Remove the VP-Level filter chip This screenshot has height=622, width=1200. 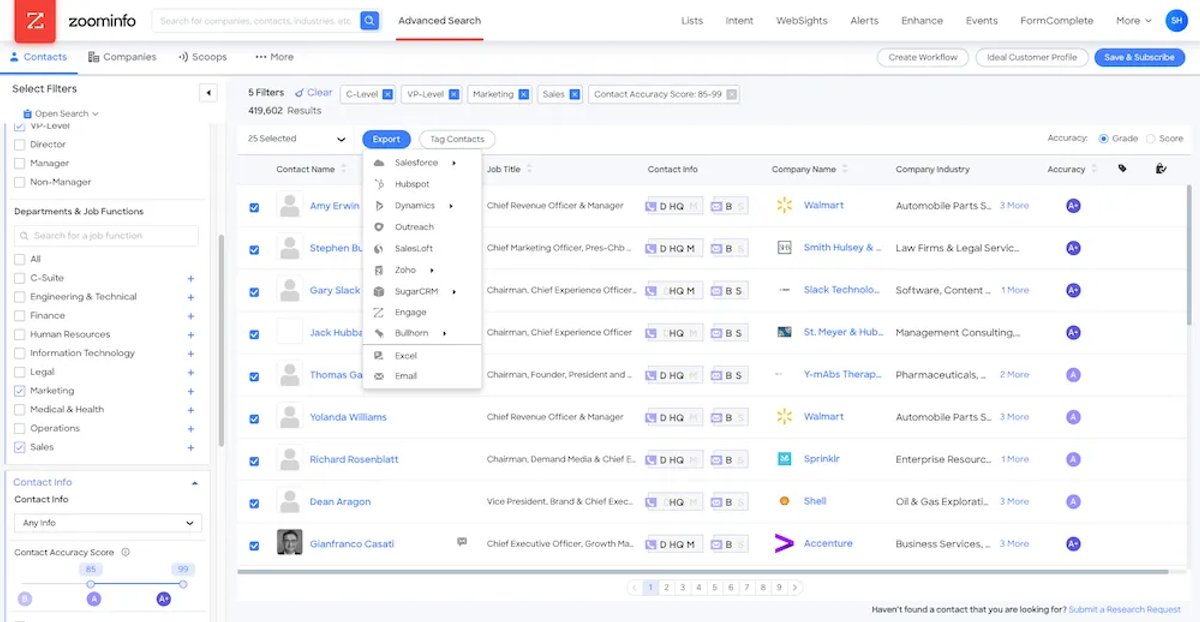454,94
